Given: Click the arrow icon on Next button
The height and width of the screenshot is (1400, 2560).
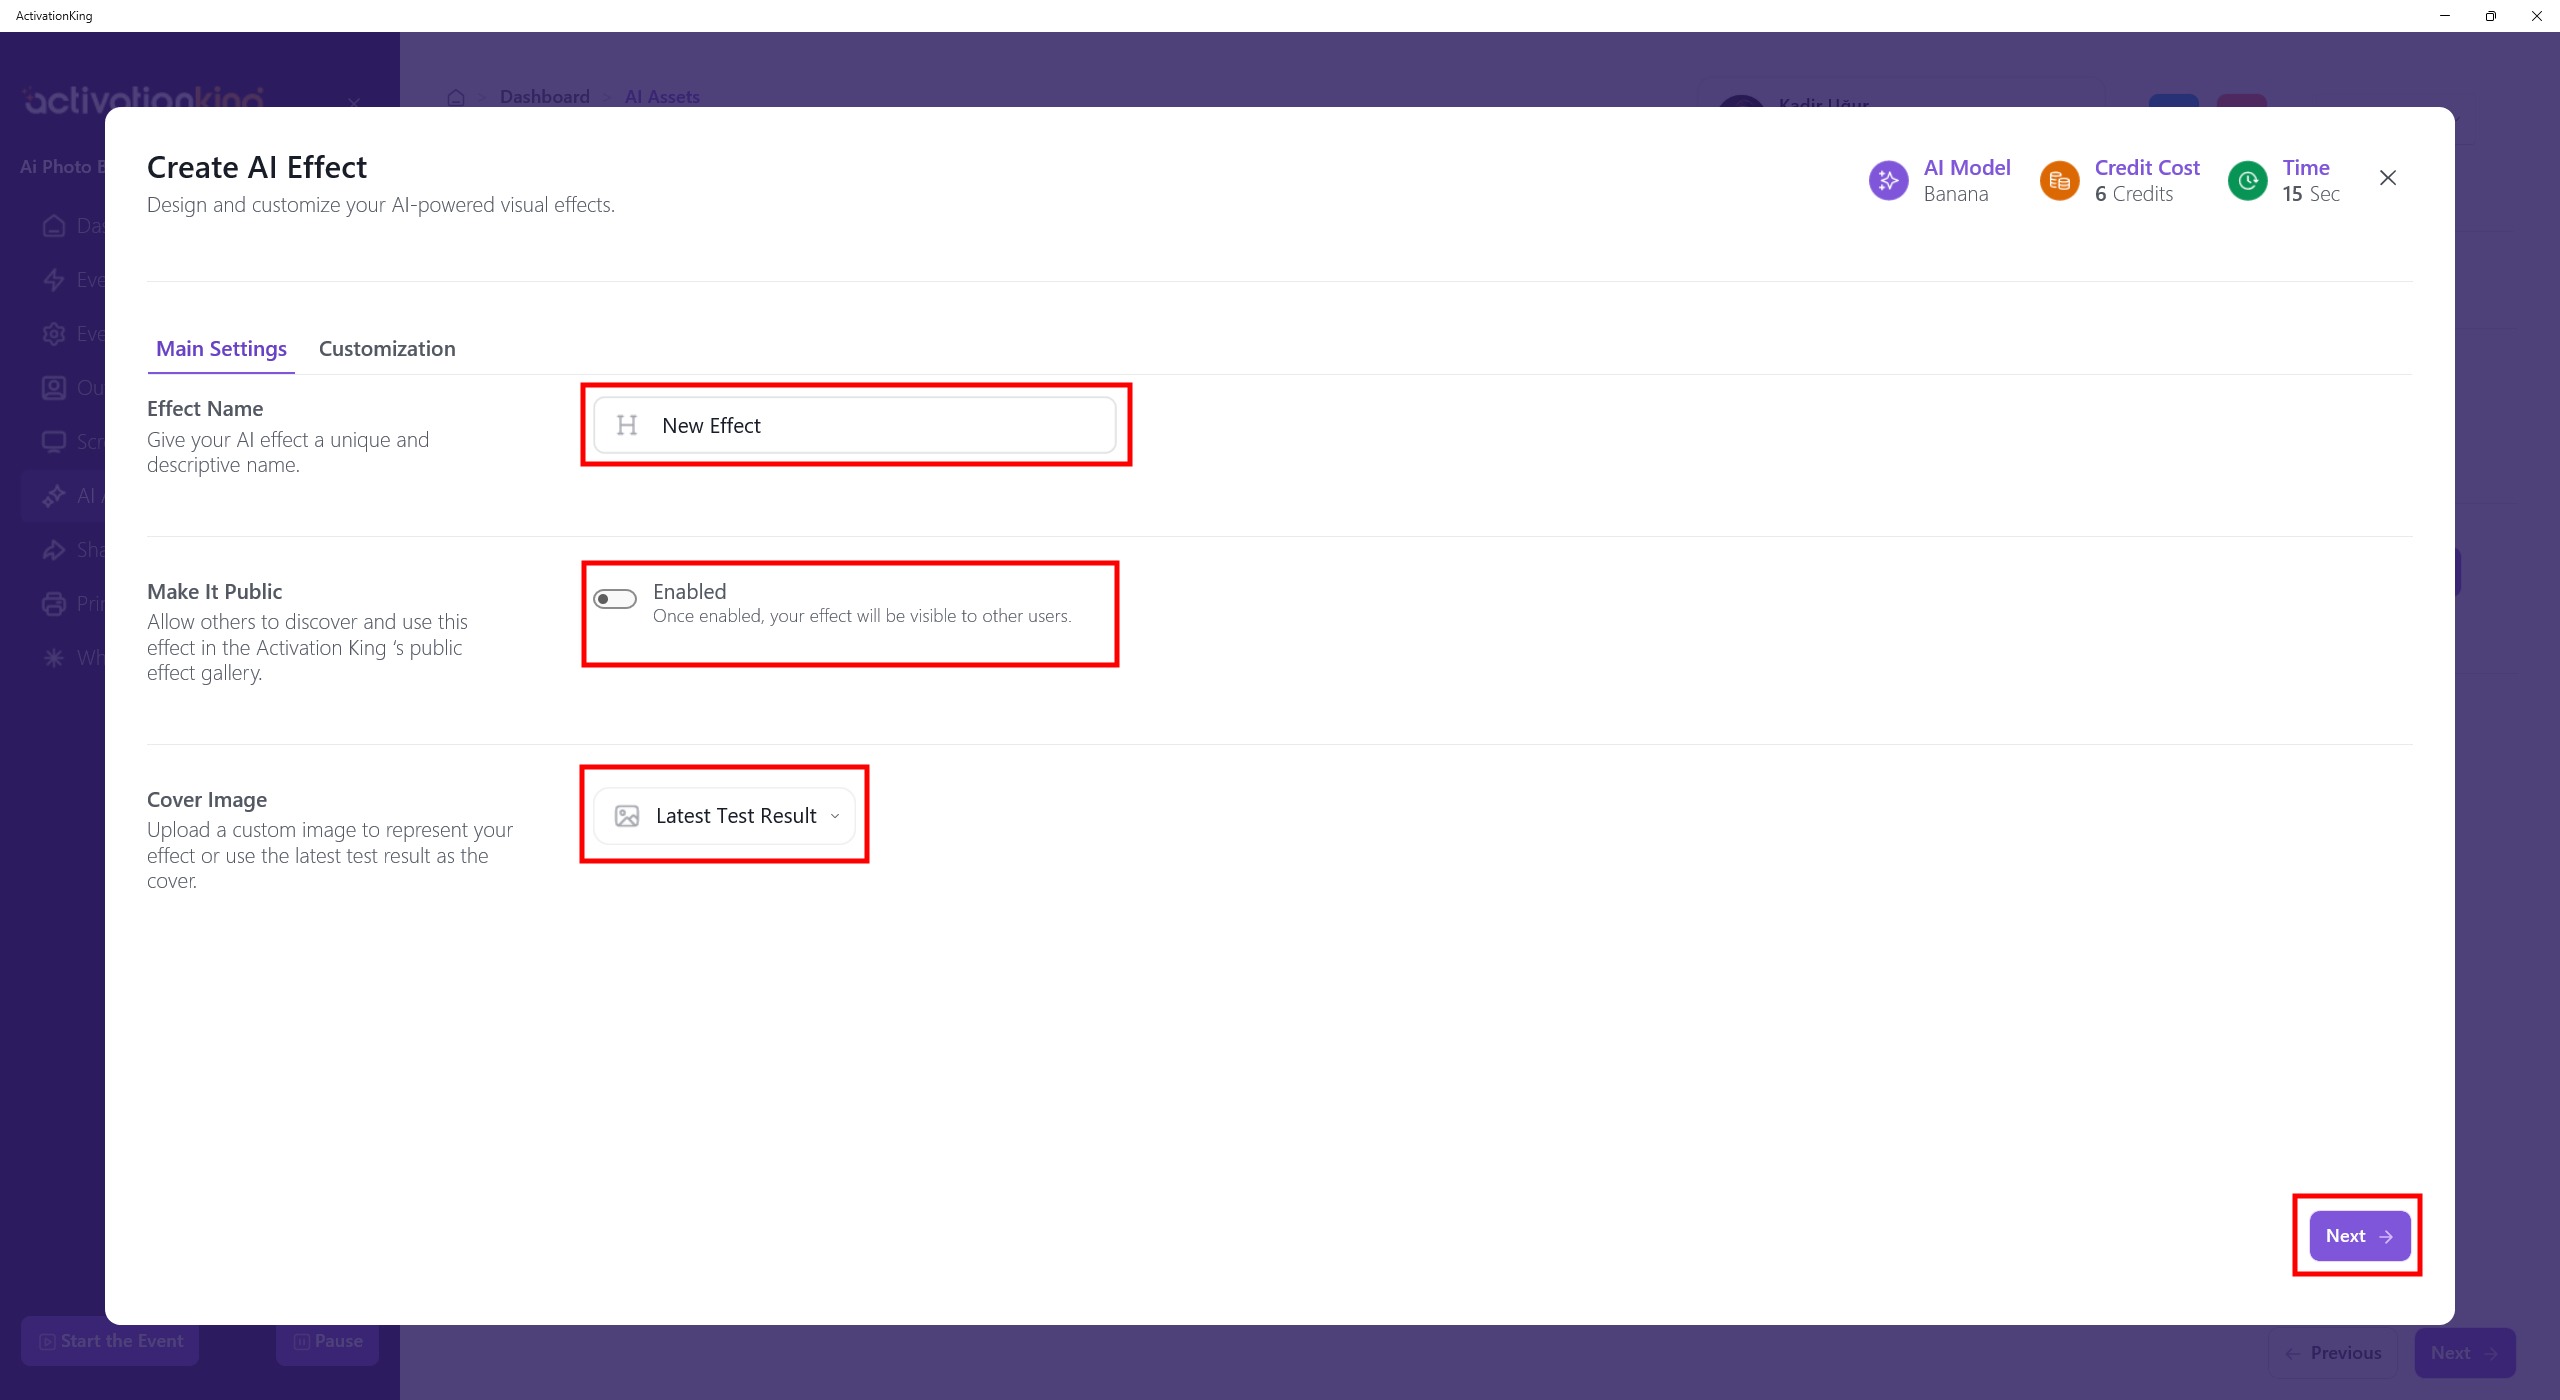Looking at the screenshot, I should pyautogui.click(x=2387, y=1237).
